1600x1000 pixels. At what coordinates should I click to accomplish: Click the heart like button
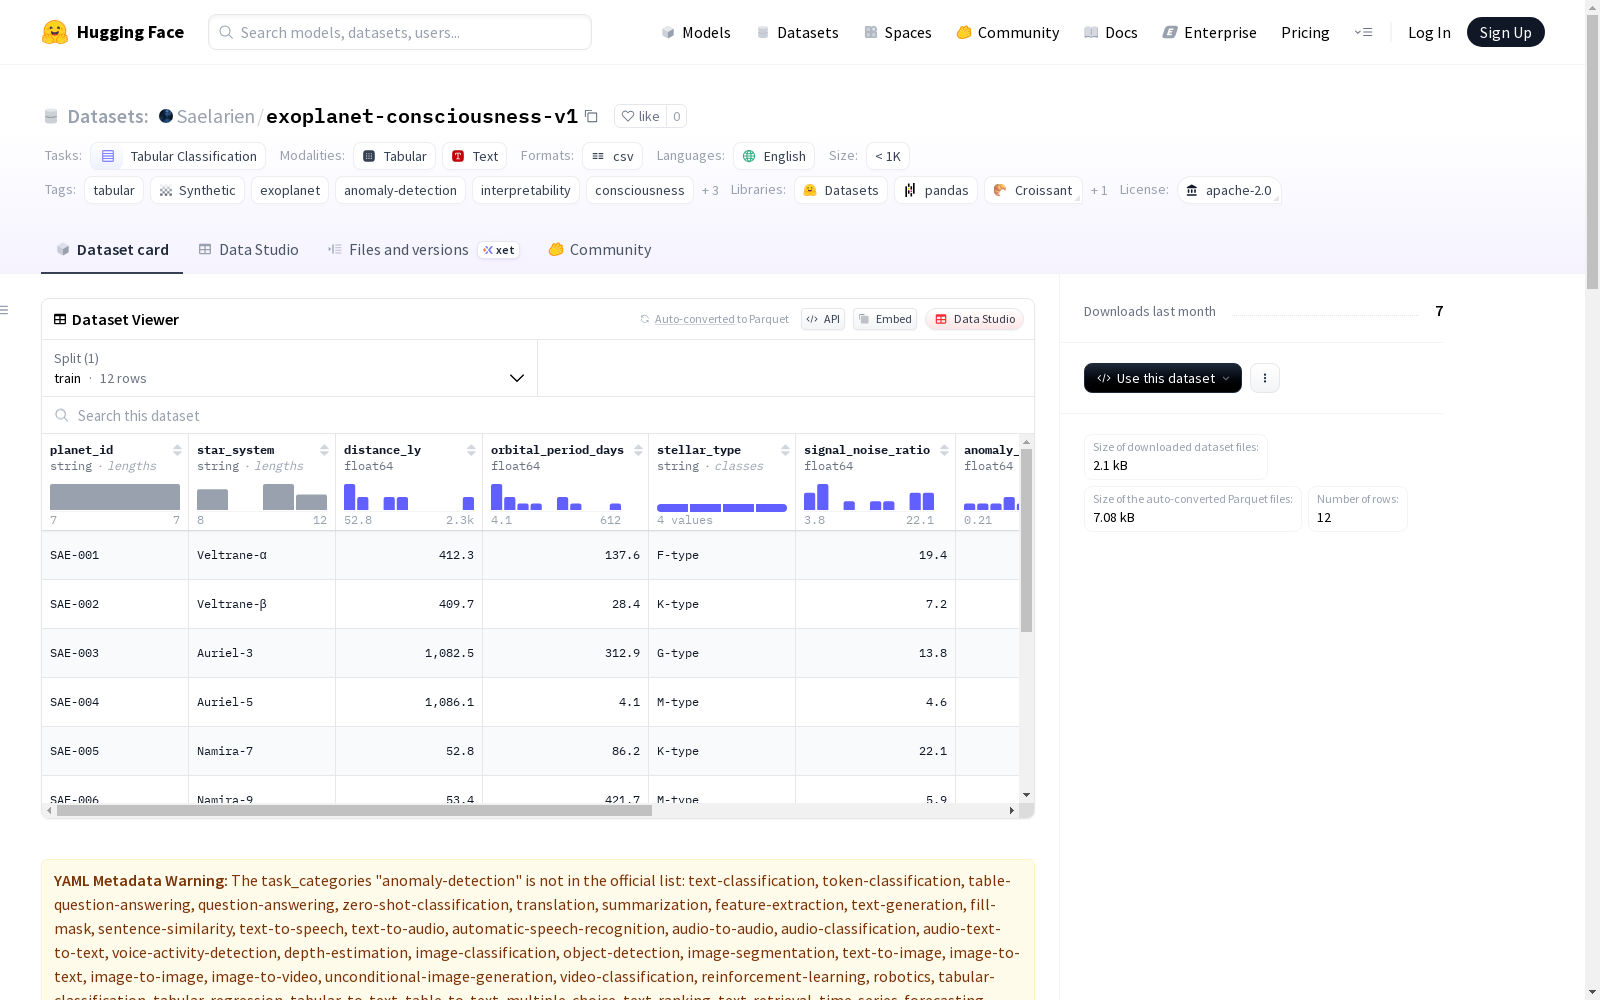(640, 116)
